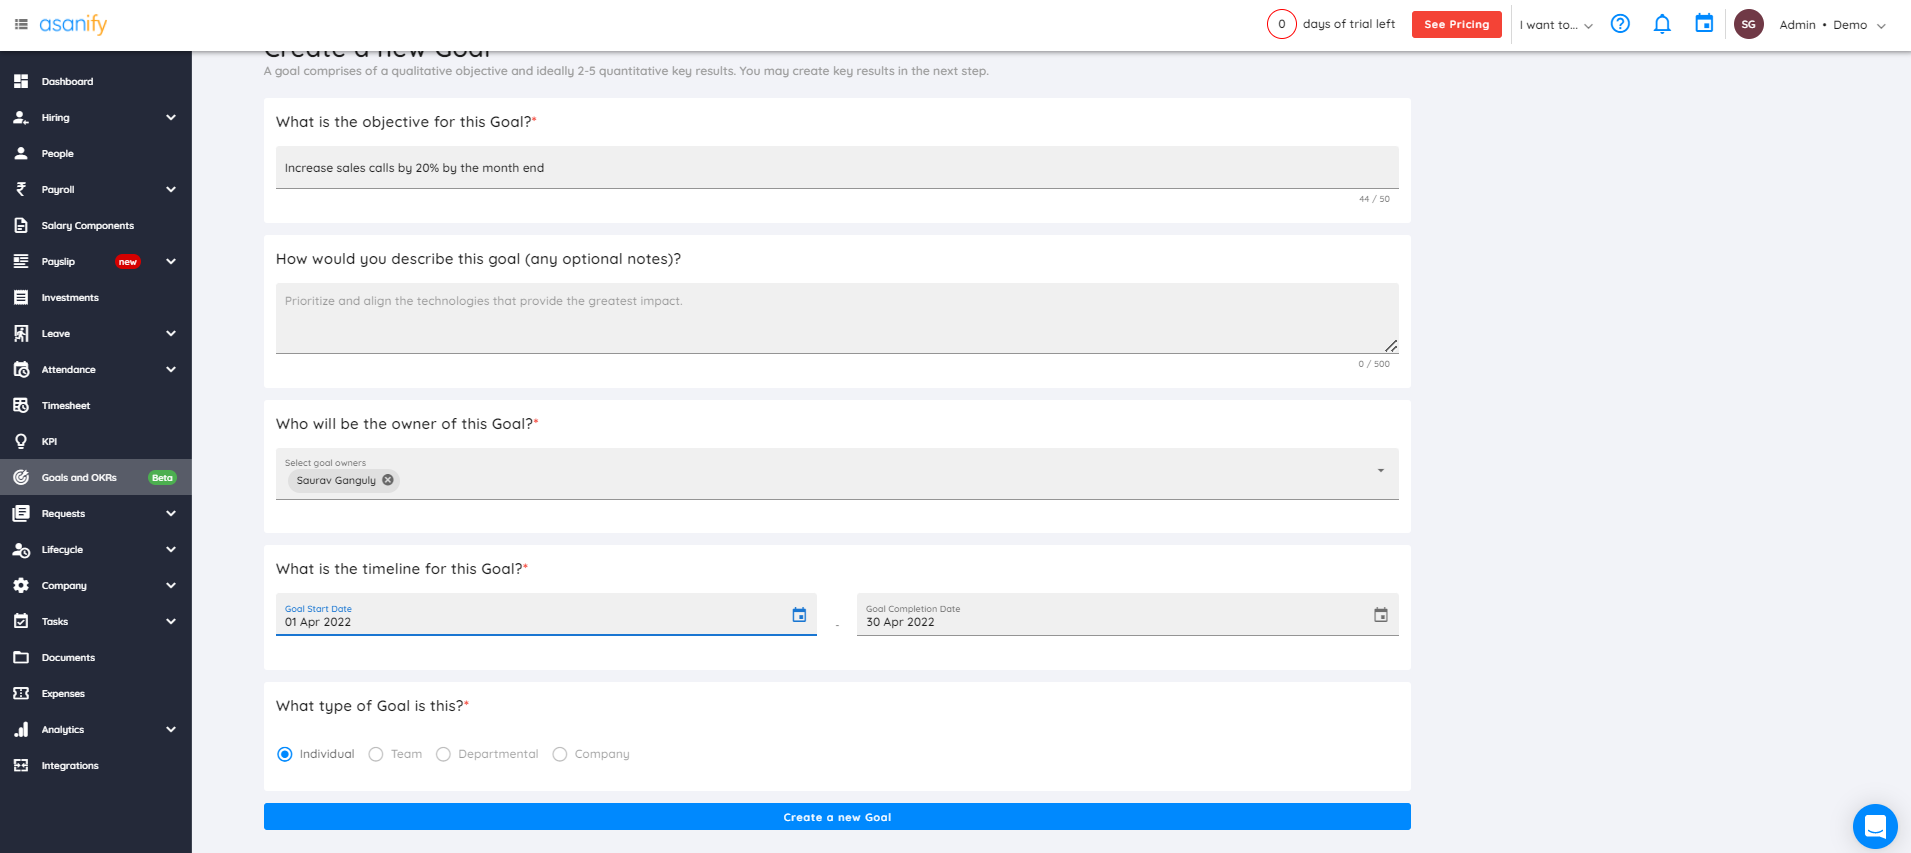This screenshot has width=1911, height=853.
Task: Expand the Hiring sidebar section
Action: pos(171,118)
